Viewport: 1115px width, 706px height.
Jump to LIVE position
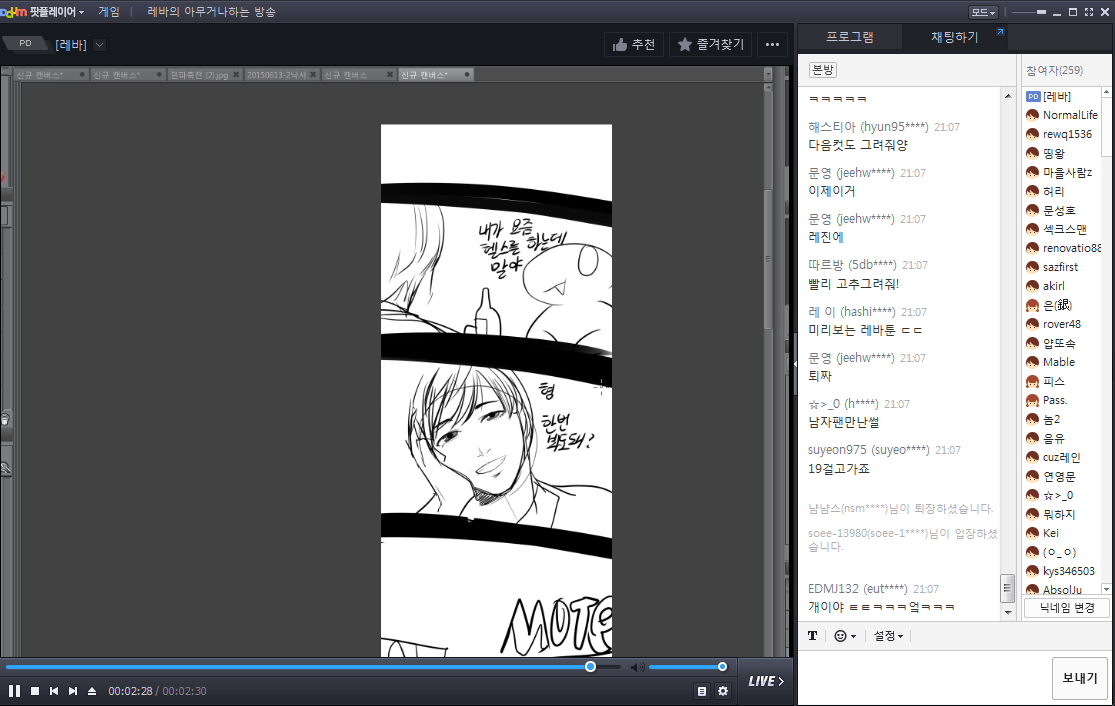point(766,681)
